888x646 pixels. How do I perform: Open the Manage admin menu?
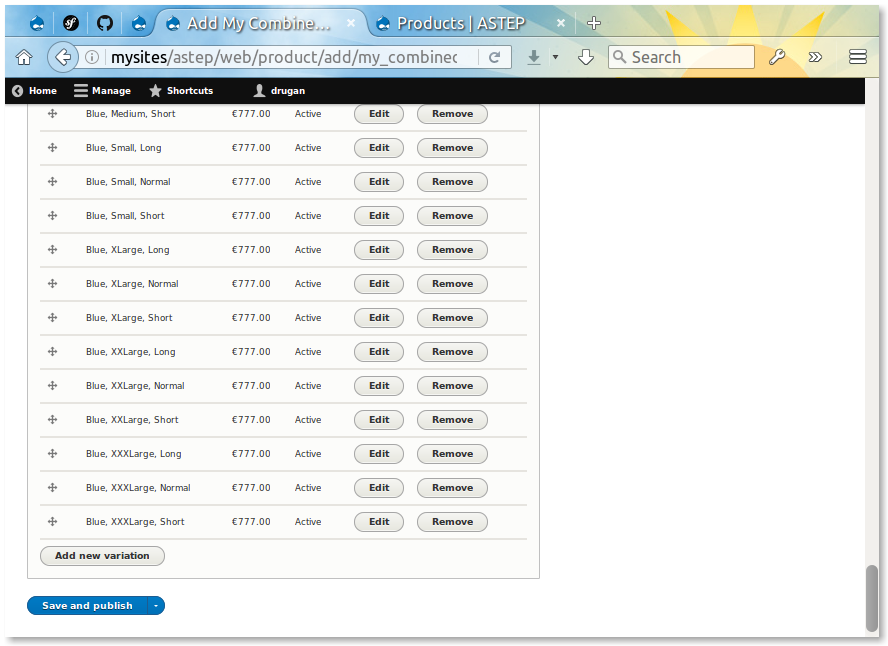[x=103, y=91]
